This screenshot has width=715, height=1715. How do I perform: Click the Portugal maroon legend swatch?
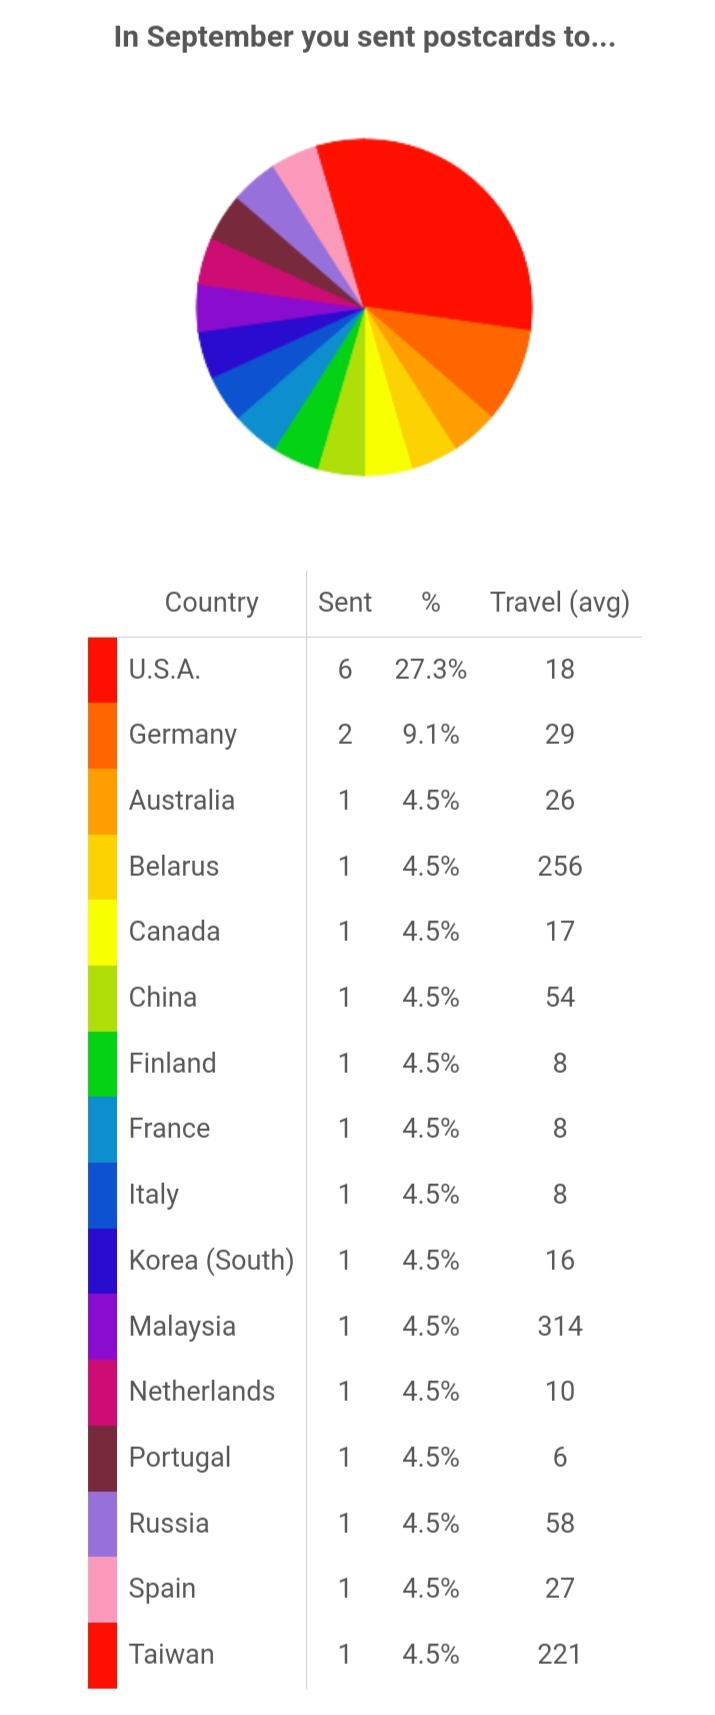pyautogui.click(x=102, y=1458)
